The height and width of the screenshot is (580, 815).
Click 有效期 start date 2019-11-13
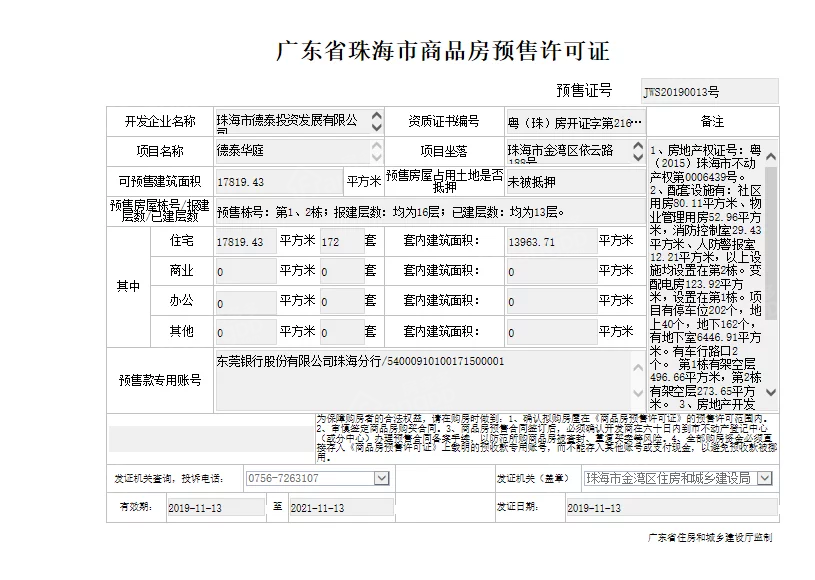click(215, 508)
